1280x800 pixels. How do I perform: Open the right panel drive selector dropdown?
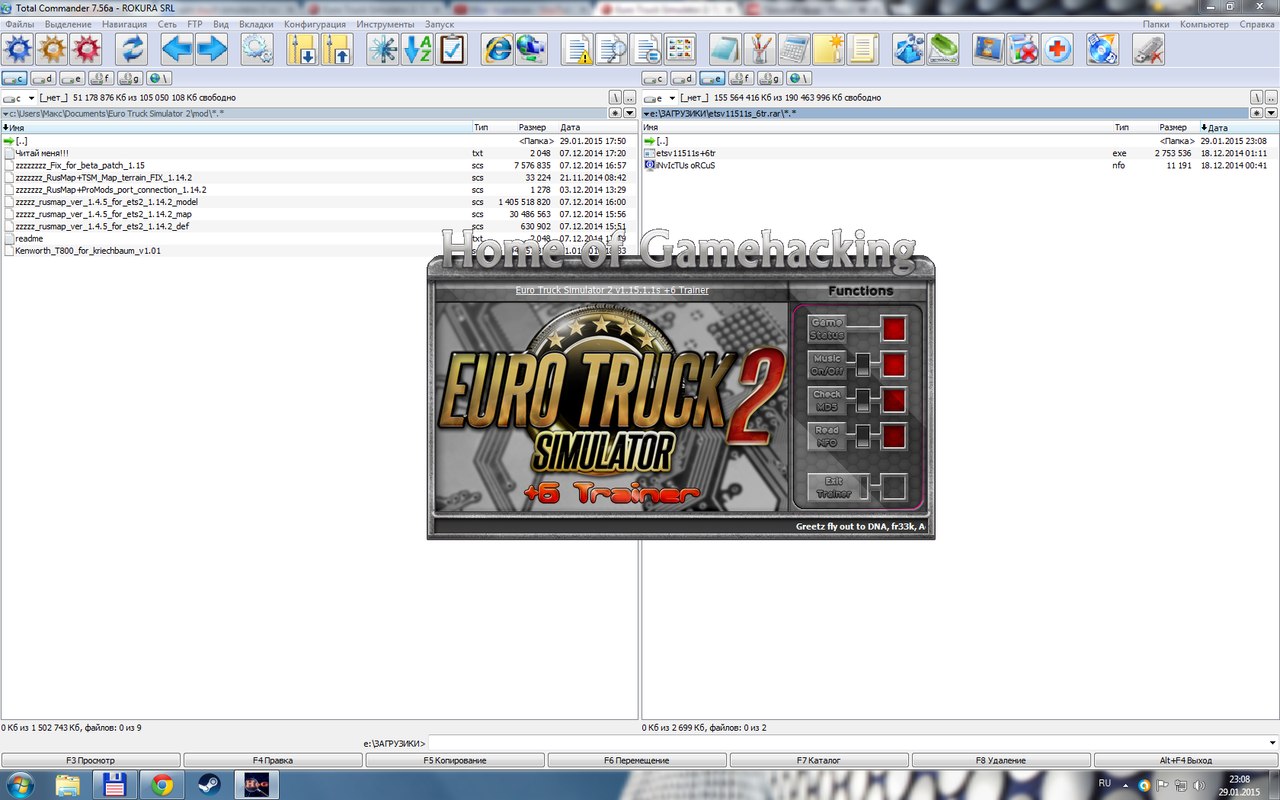click(x=659, y=98)
